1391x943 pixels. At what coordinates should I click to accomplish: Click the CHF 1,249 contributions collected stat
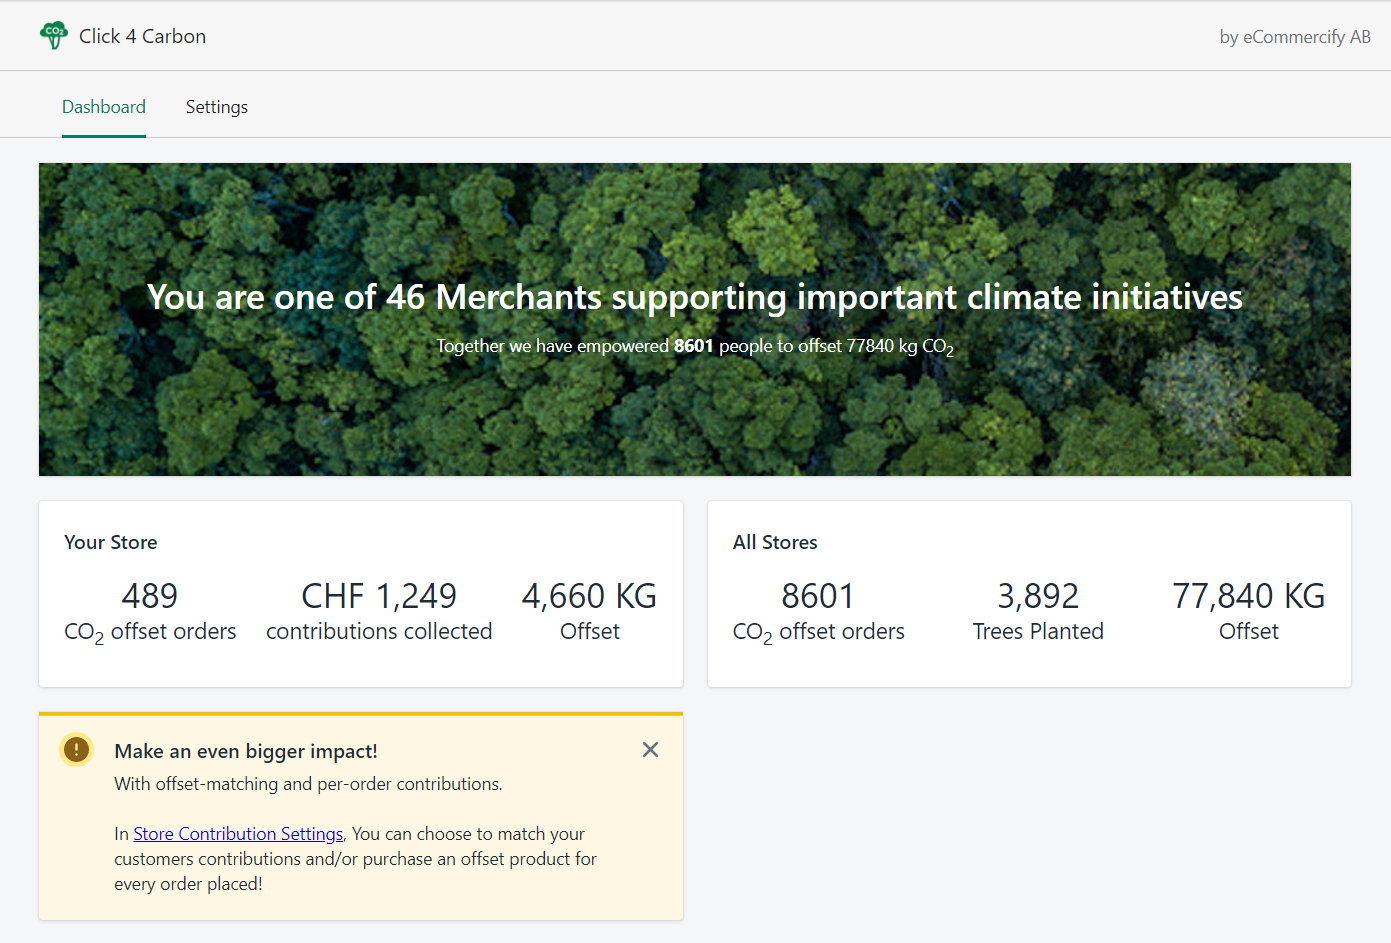click(x=379, y=612)
